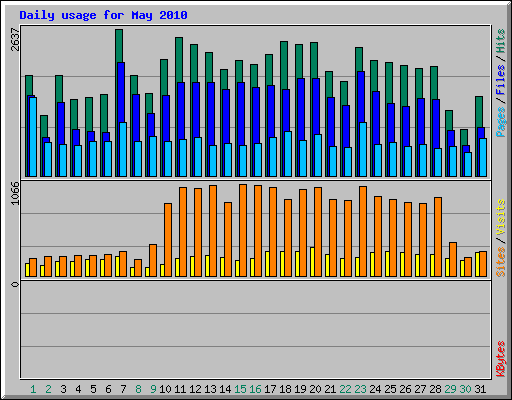Click the orange Sites bar for day 10
This screenshot has height=400, width=512.
coord(168,240)
